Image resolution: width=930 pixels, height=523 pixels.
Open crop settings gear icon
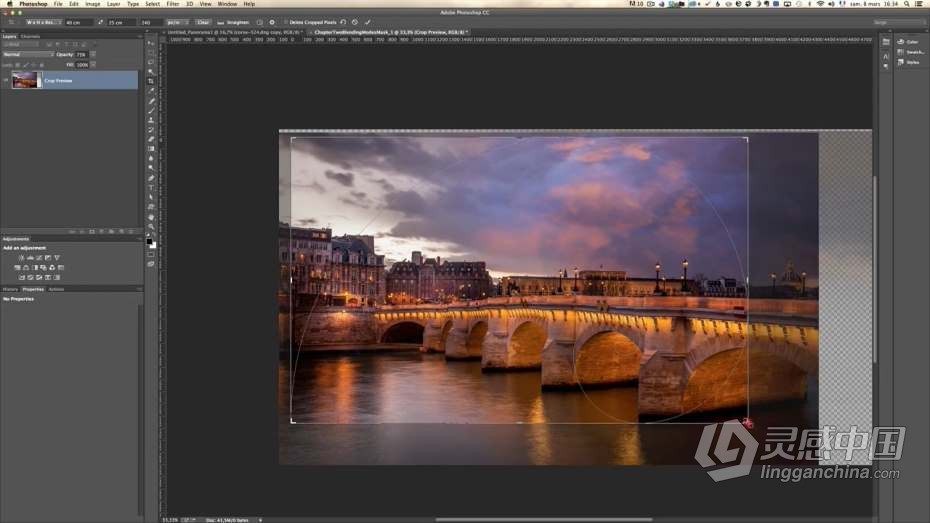pos(272,22)
